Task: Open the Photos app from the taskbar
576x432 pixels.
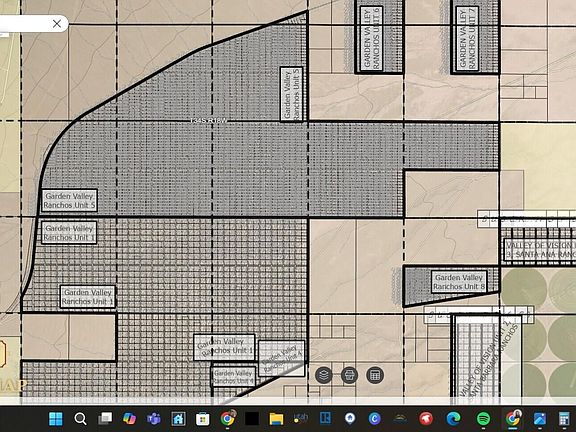Action: (540, 418)
